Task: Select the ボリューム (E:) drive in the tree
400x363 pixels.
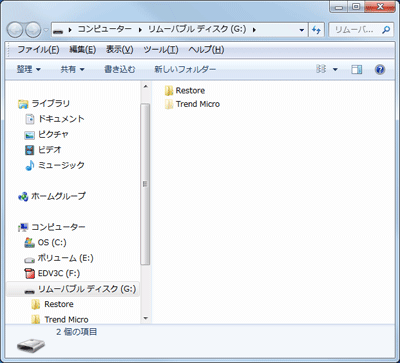Action: point(59,258)
